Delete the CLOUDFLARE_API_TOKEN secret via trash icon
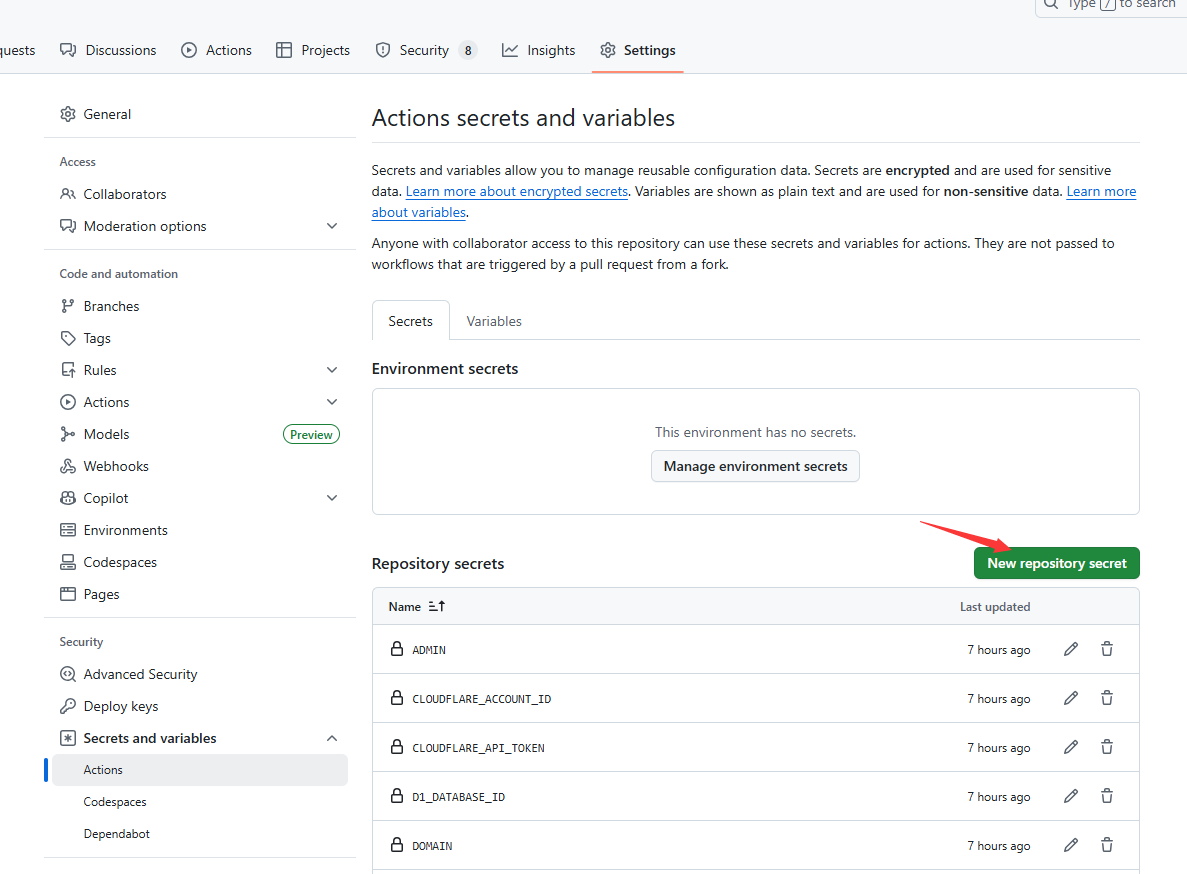The image size is (1187, 874). point(1107,747)
